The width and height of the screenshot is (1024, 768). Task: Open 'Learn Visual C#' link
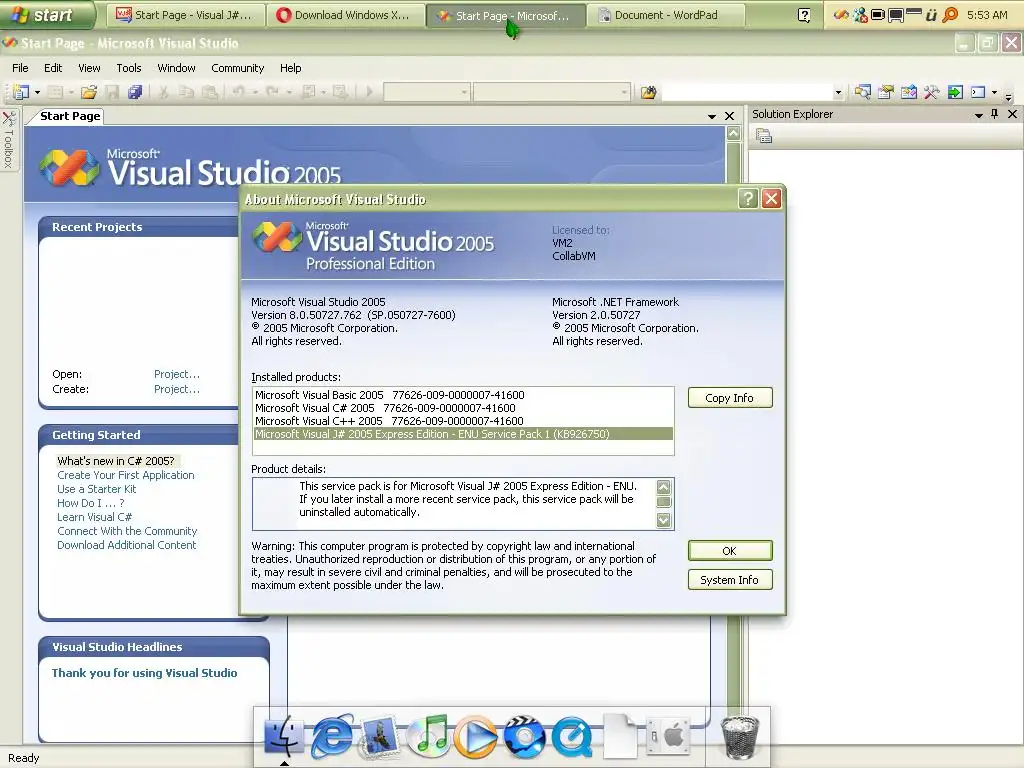(94, 517)
